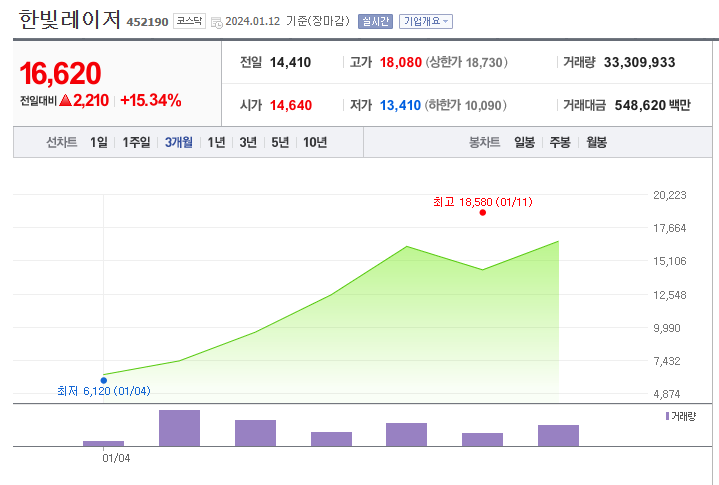Viewport: 719px width, 485px height.
Task: Click the +15.34% change rate
Action: [x=150, y=100]
